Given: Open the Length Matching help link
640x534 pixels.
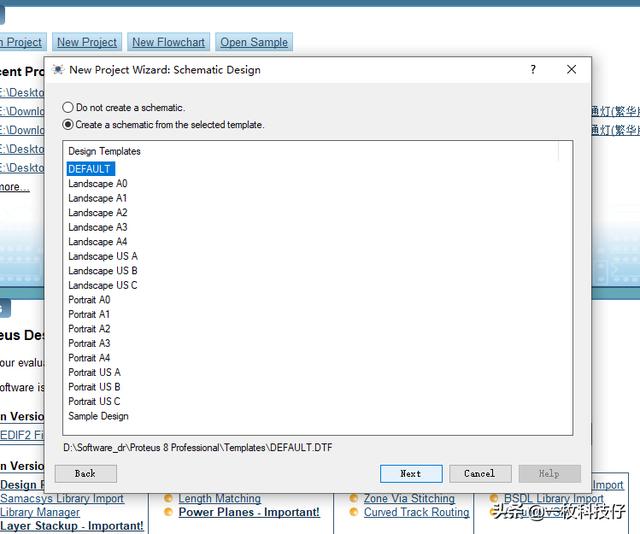Looking at the screenshot, I should pos(220,498).
